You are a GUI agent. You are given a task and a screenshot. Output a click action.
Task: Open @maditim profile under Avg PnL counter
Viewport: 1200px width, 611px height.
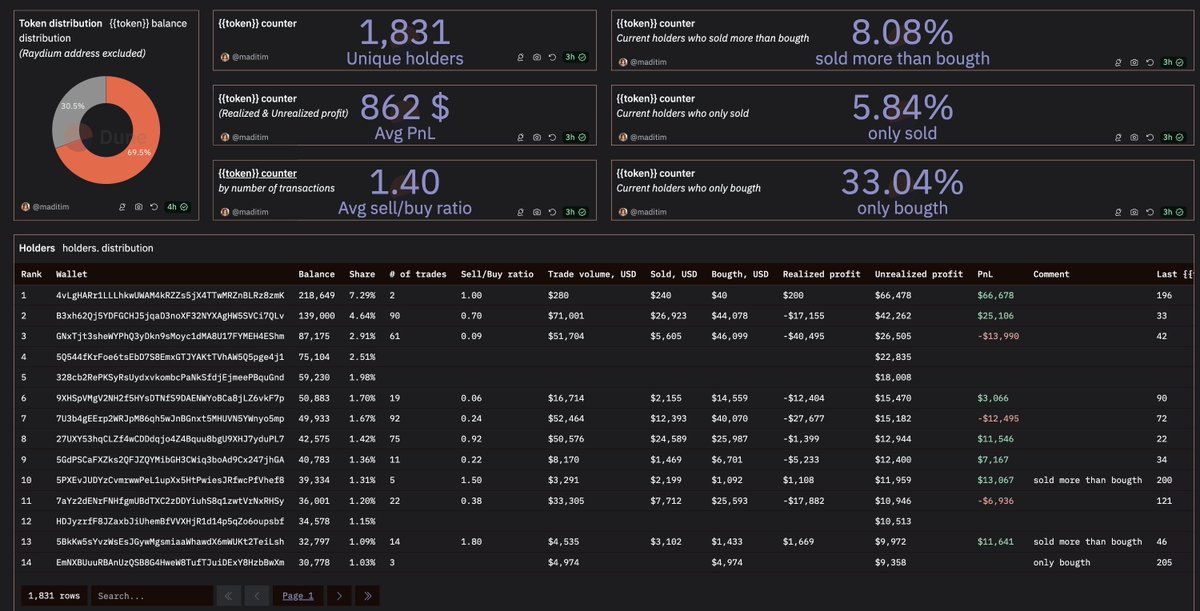[x=248, y=137]
